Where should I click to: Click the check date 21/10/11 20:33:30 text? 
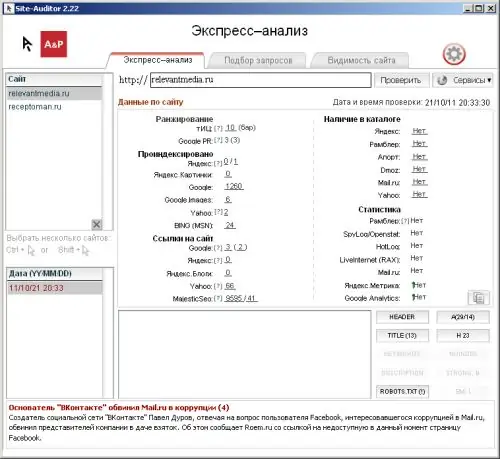457,103
